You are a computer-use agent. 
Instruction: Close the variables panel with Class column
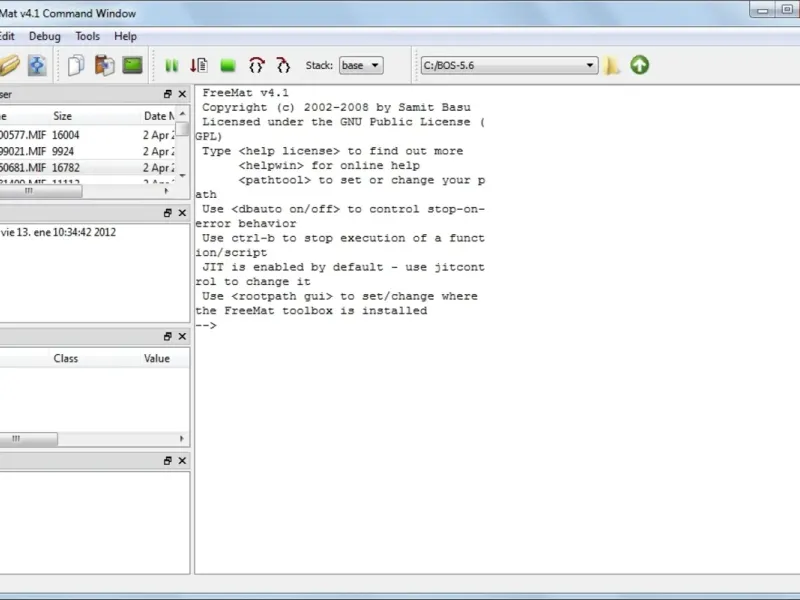coord(182,336)
